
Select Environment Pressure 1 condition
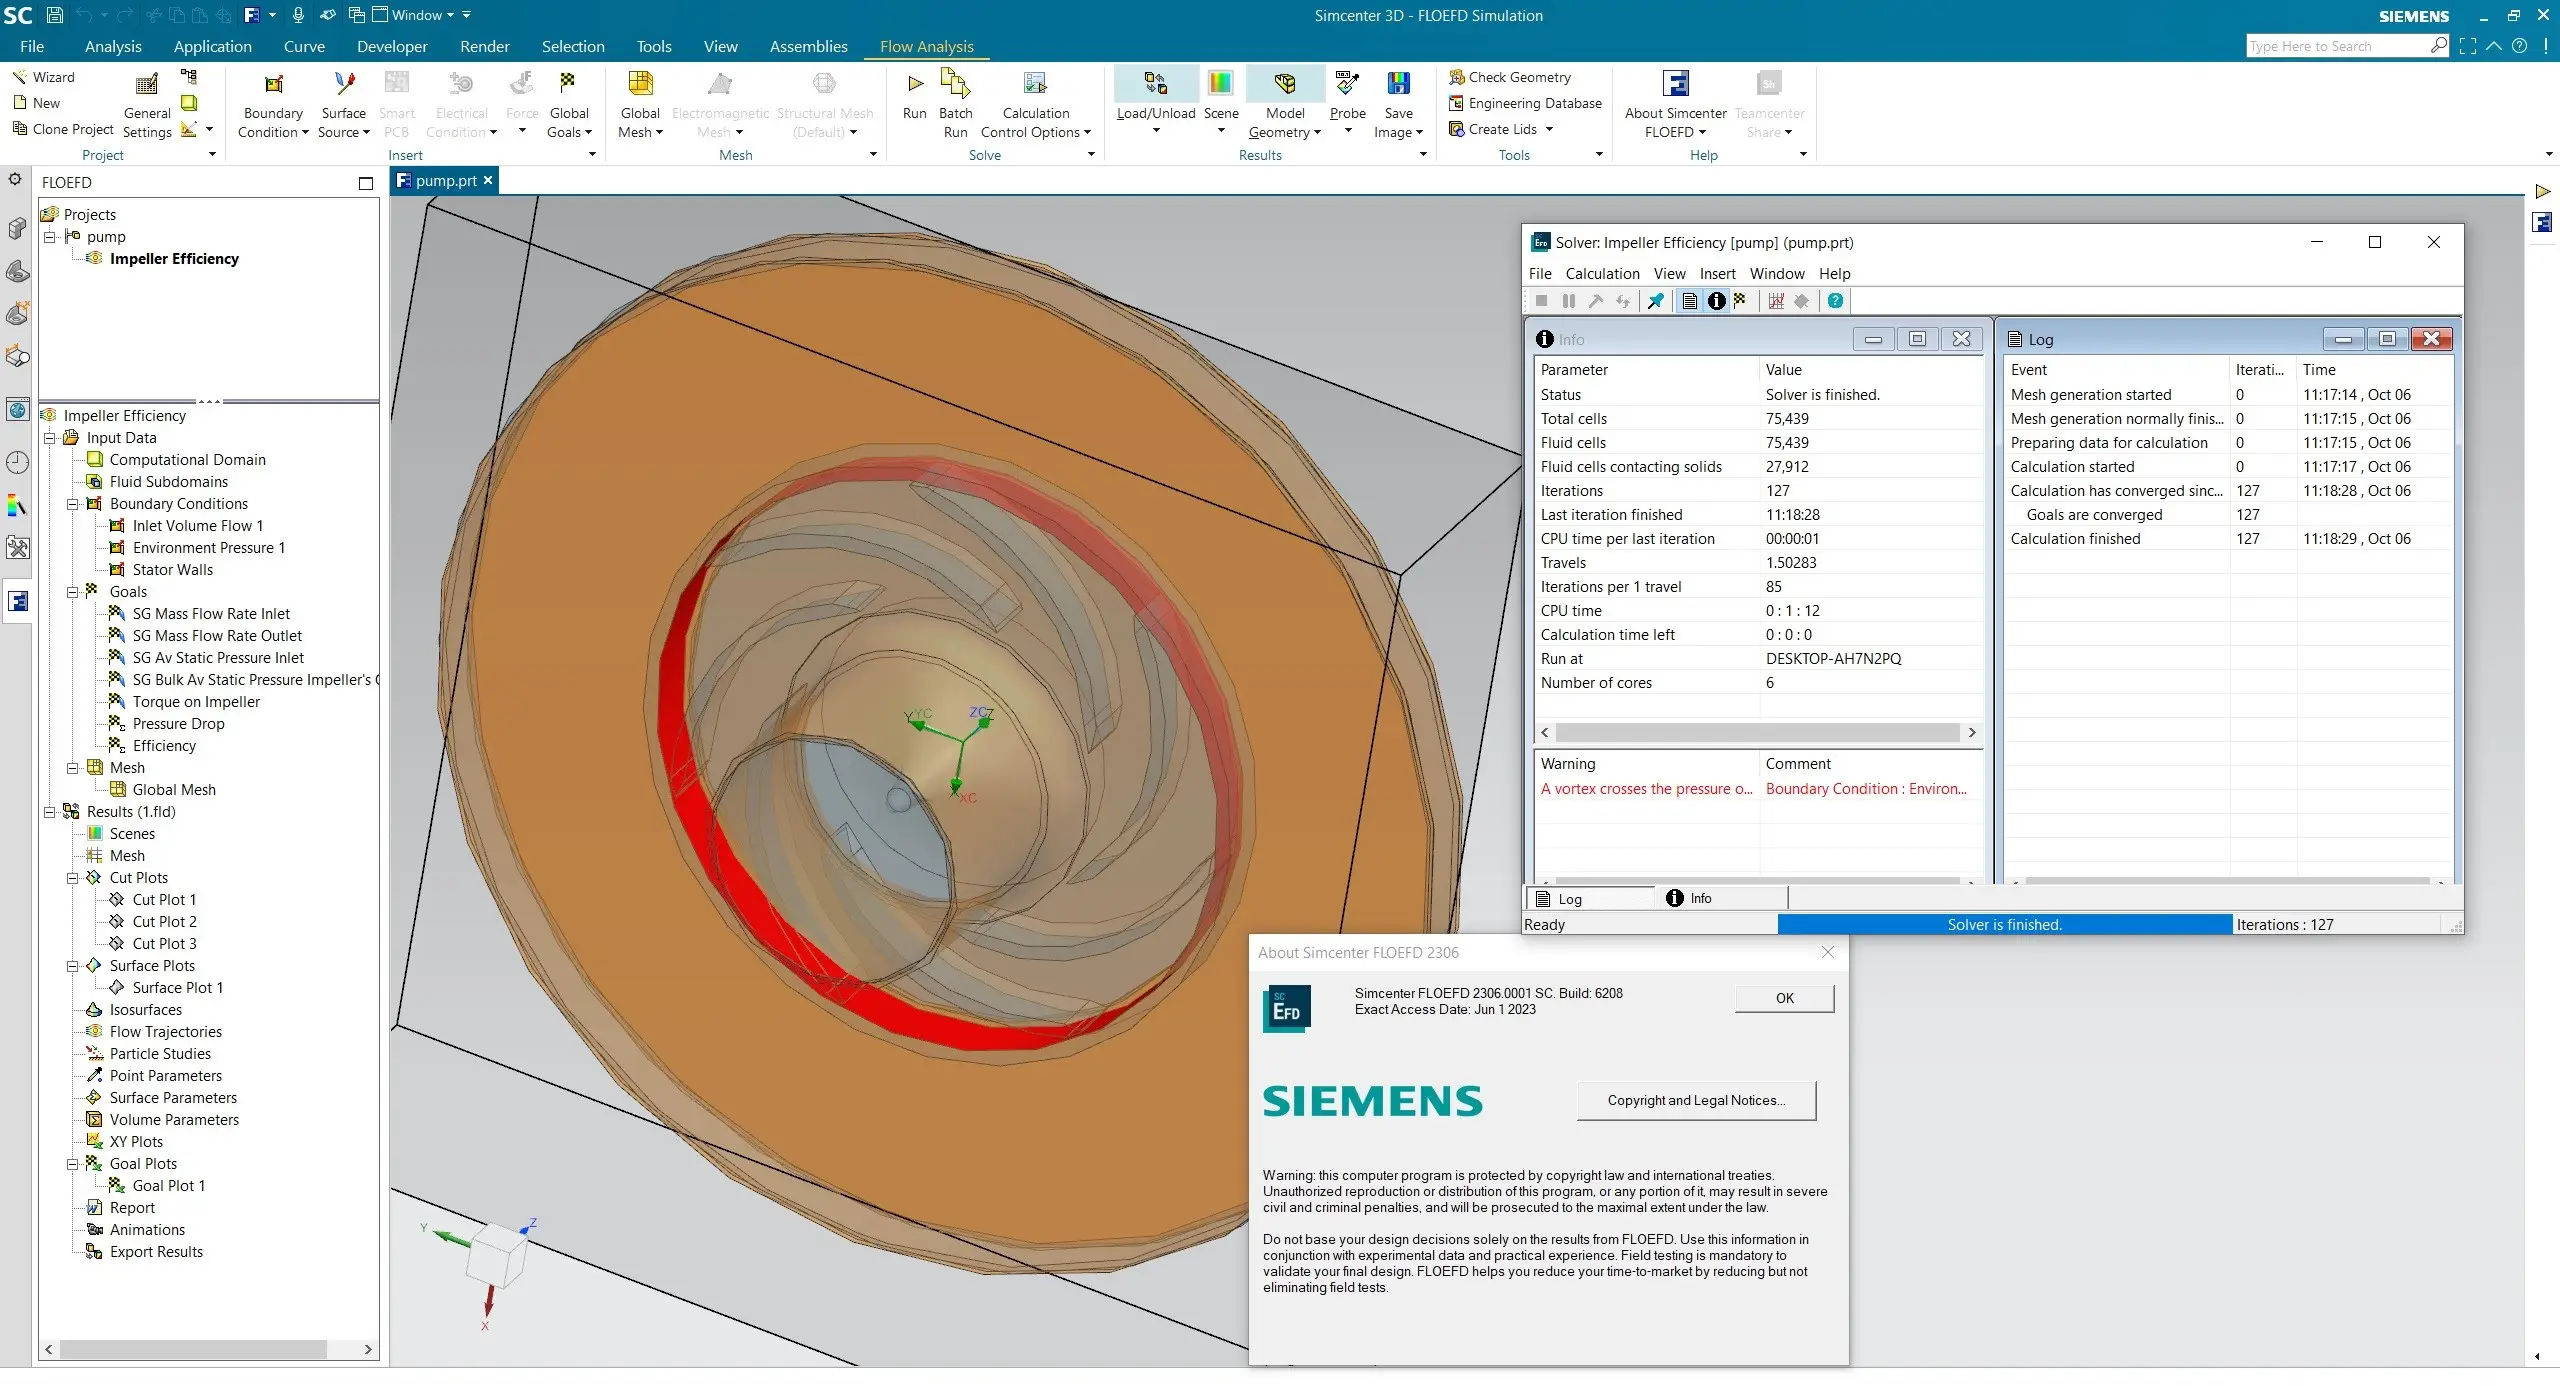[208, 548]
